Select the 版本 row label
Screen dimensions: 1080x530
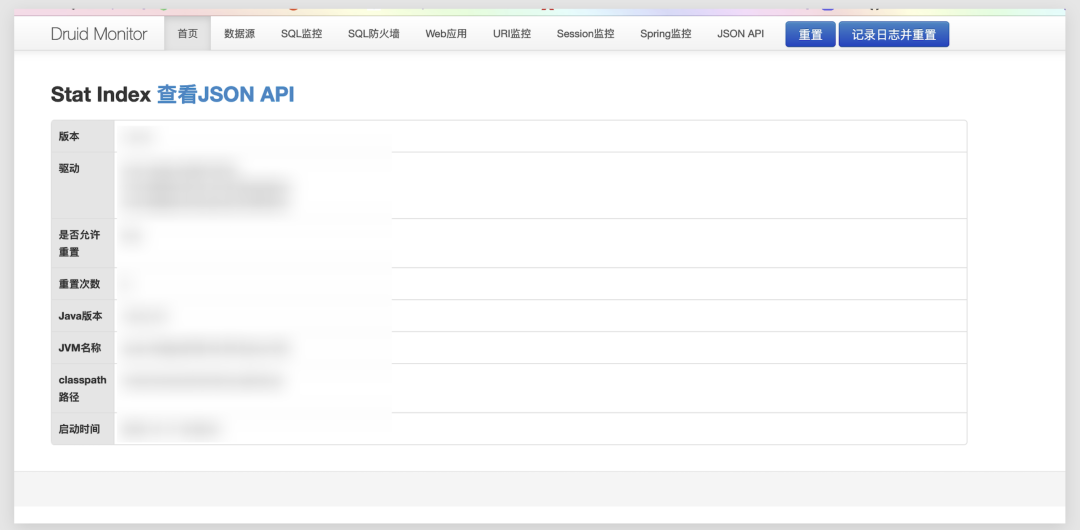[69, 136]
